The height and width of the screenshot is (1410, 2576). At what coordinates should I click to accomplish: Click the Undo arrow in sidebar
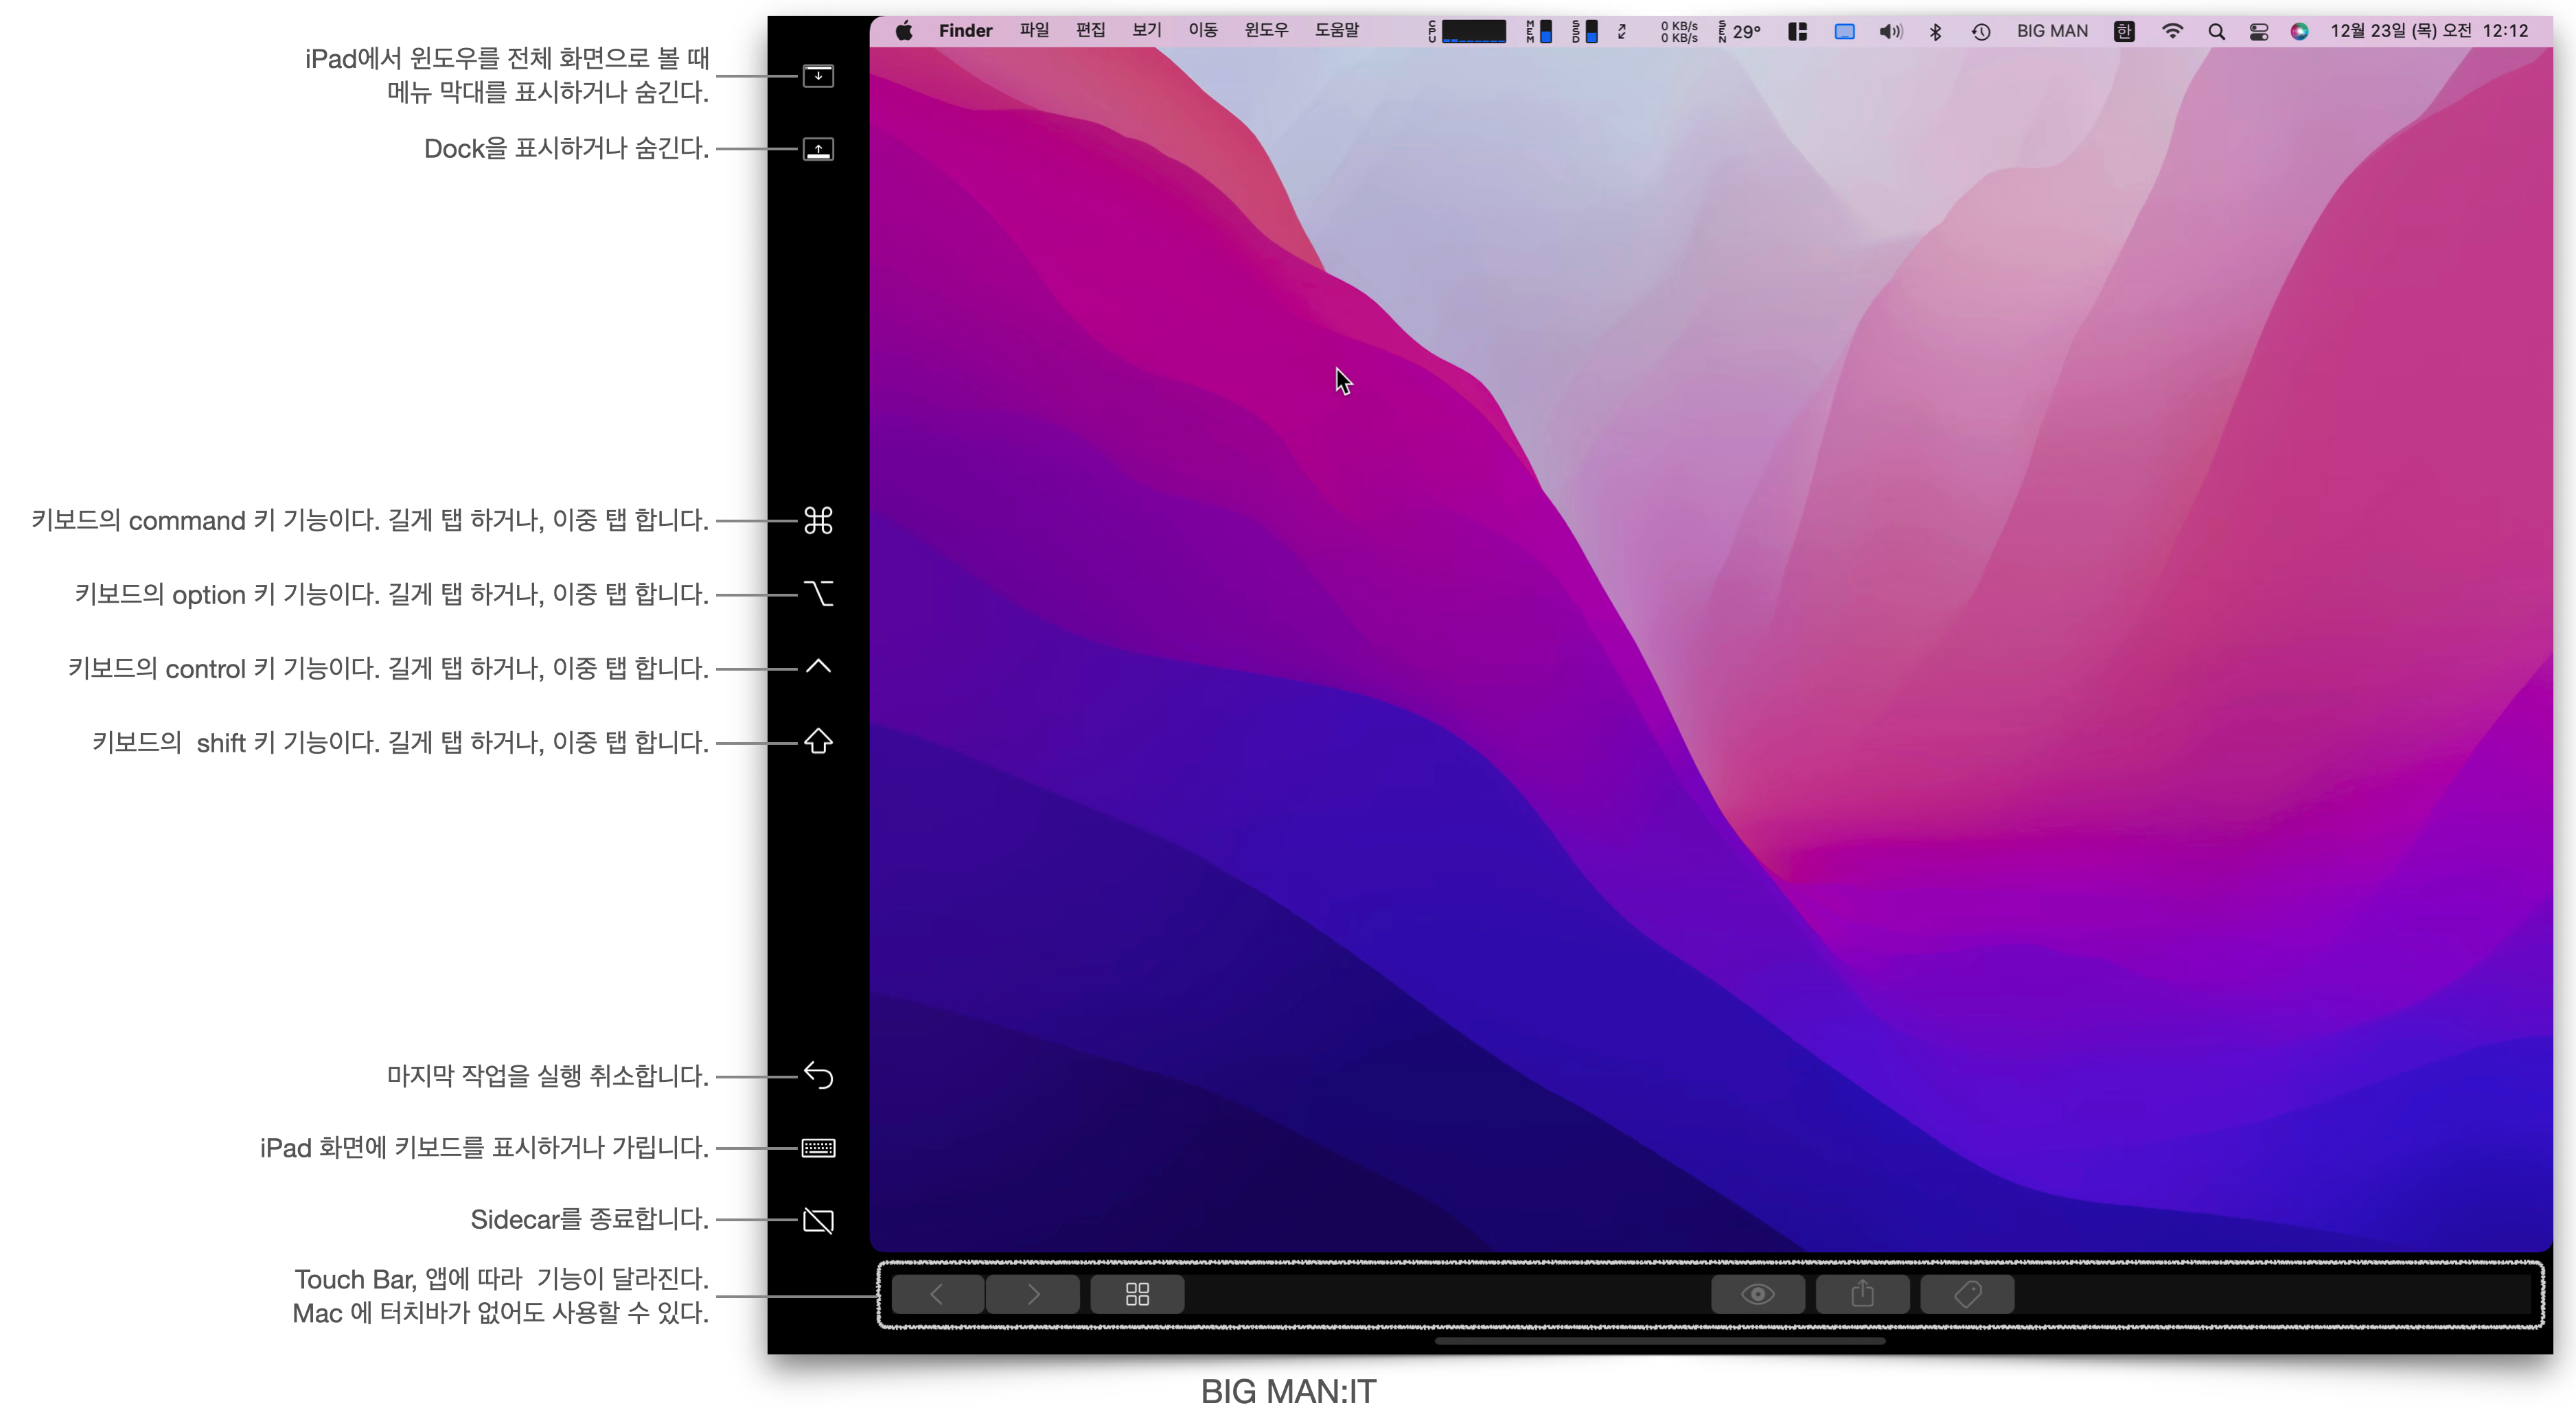coord(818,1076)
